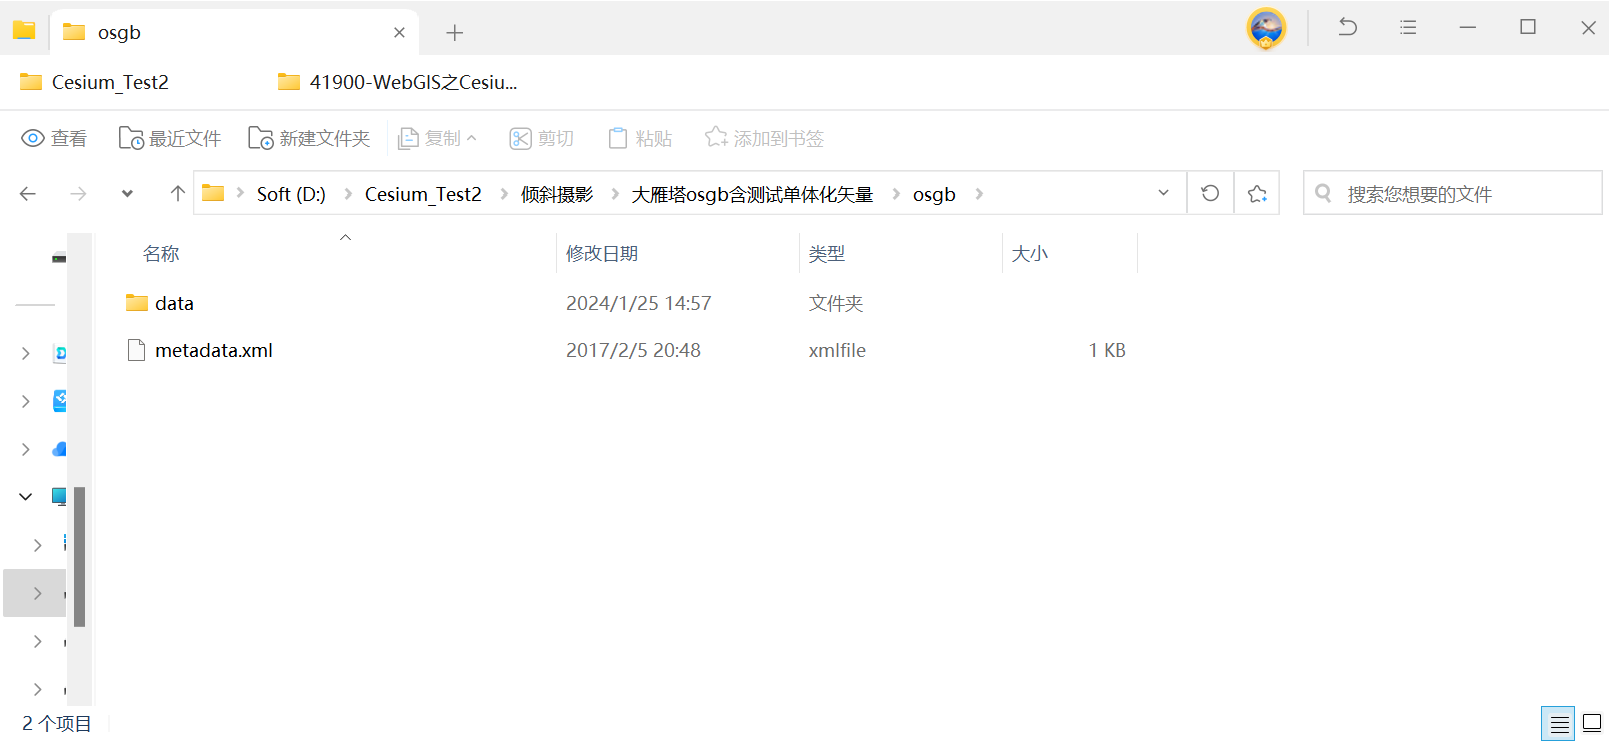Close the osgb tab

(x=399, y=32)
